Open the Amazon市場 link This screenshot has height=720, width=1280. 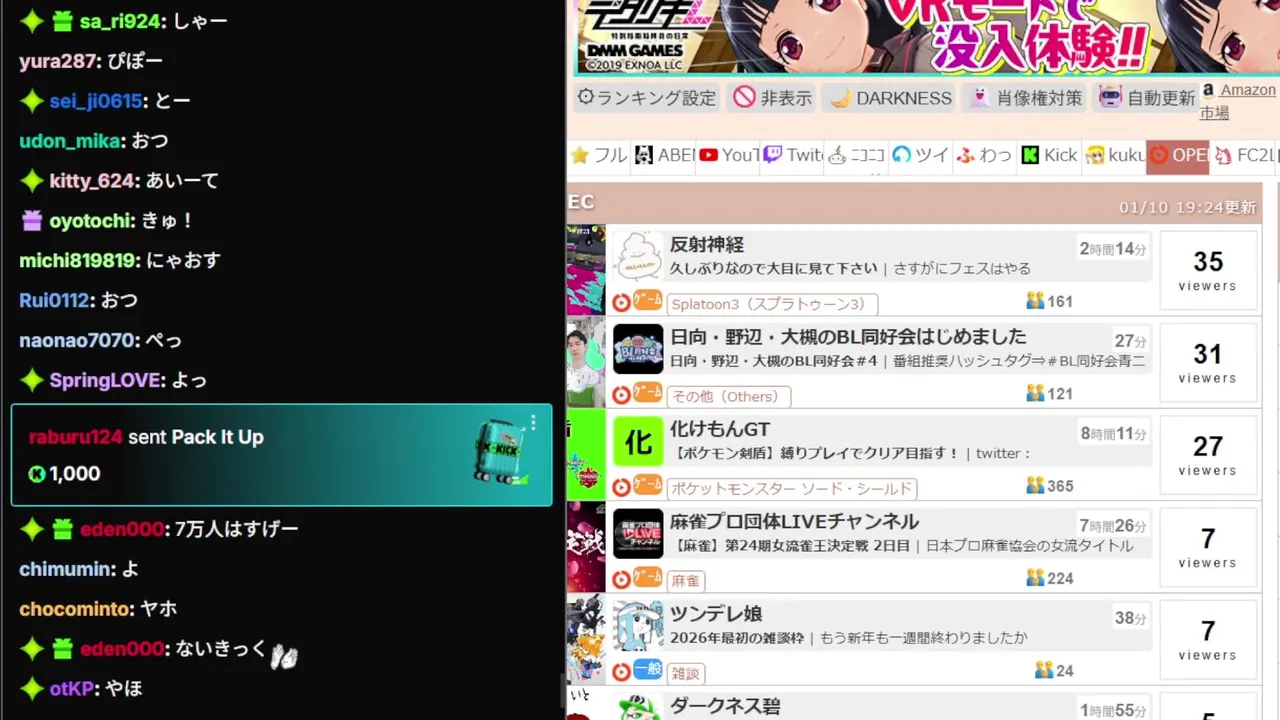(1238, 101)
